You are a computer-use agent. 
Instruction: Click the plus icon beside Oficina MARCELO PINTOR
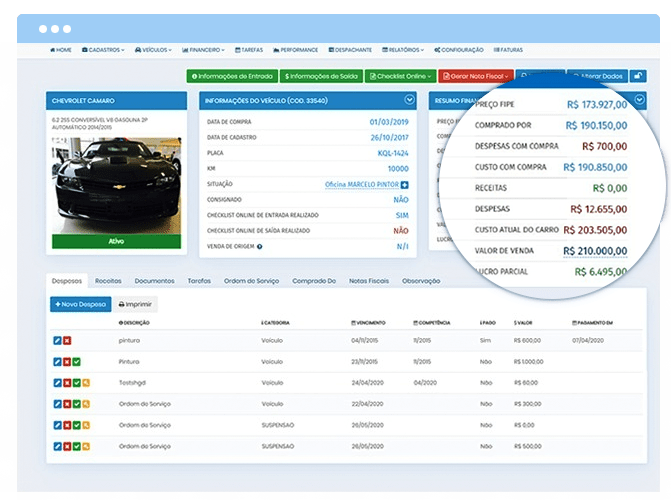pos(404,185)
